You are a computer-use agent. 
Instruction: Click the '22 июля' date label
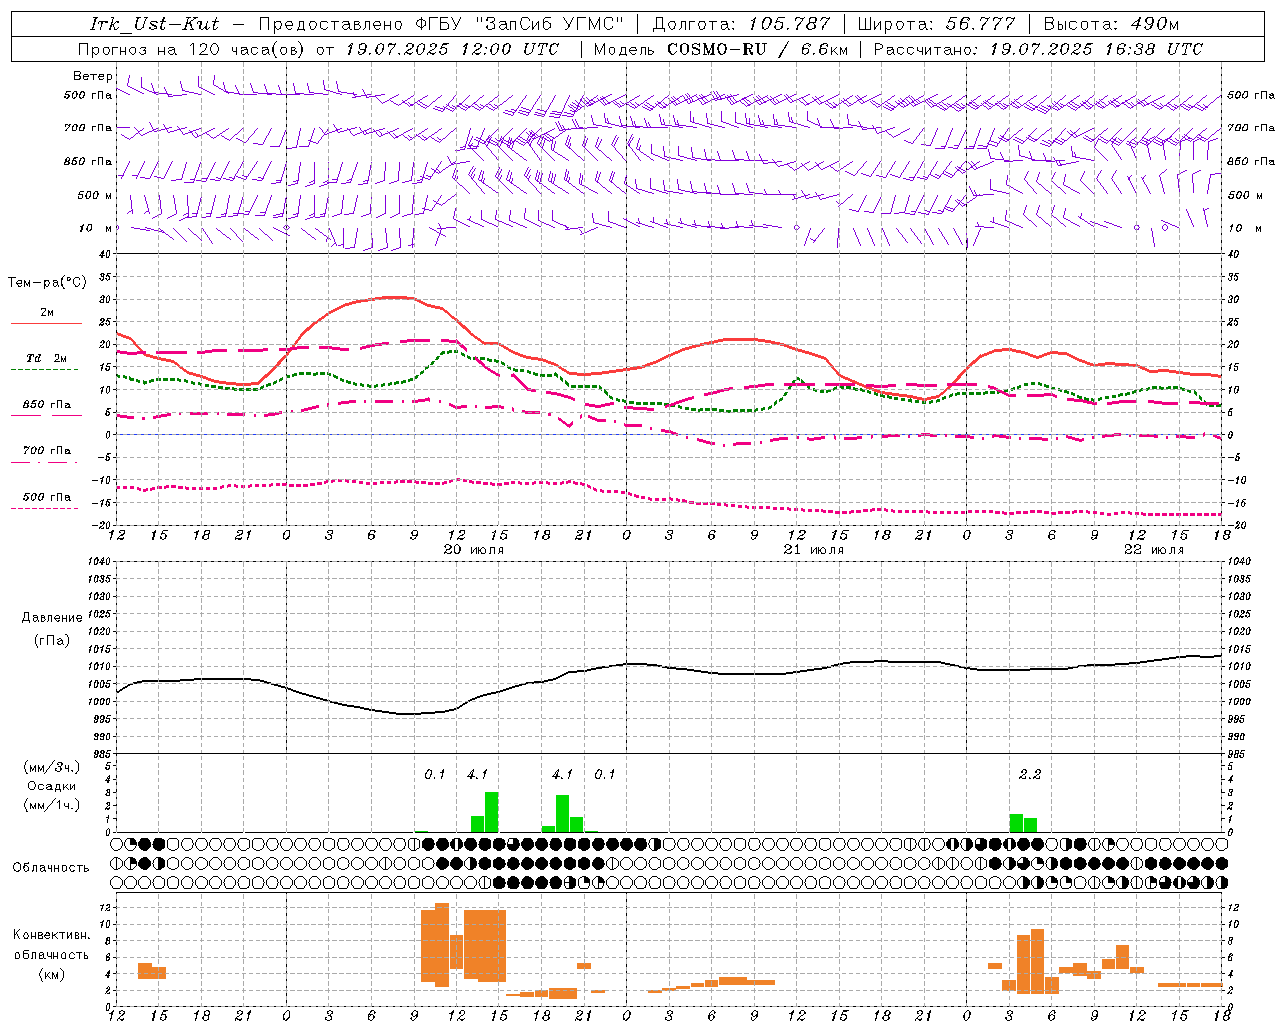click(x=1154, y=549)
